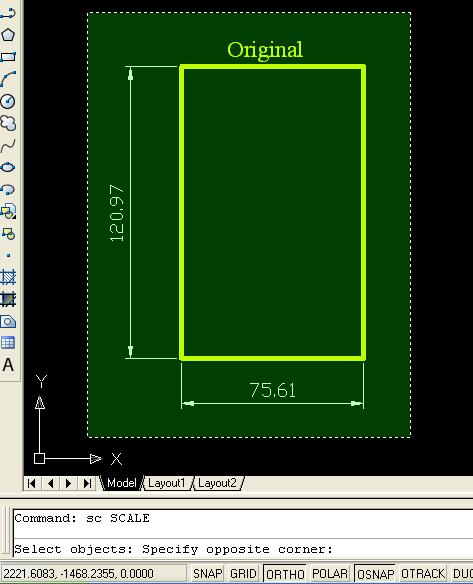
Task: Select the Multiline Text tool
Action: (x=8, y=365)
